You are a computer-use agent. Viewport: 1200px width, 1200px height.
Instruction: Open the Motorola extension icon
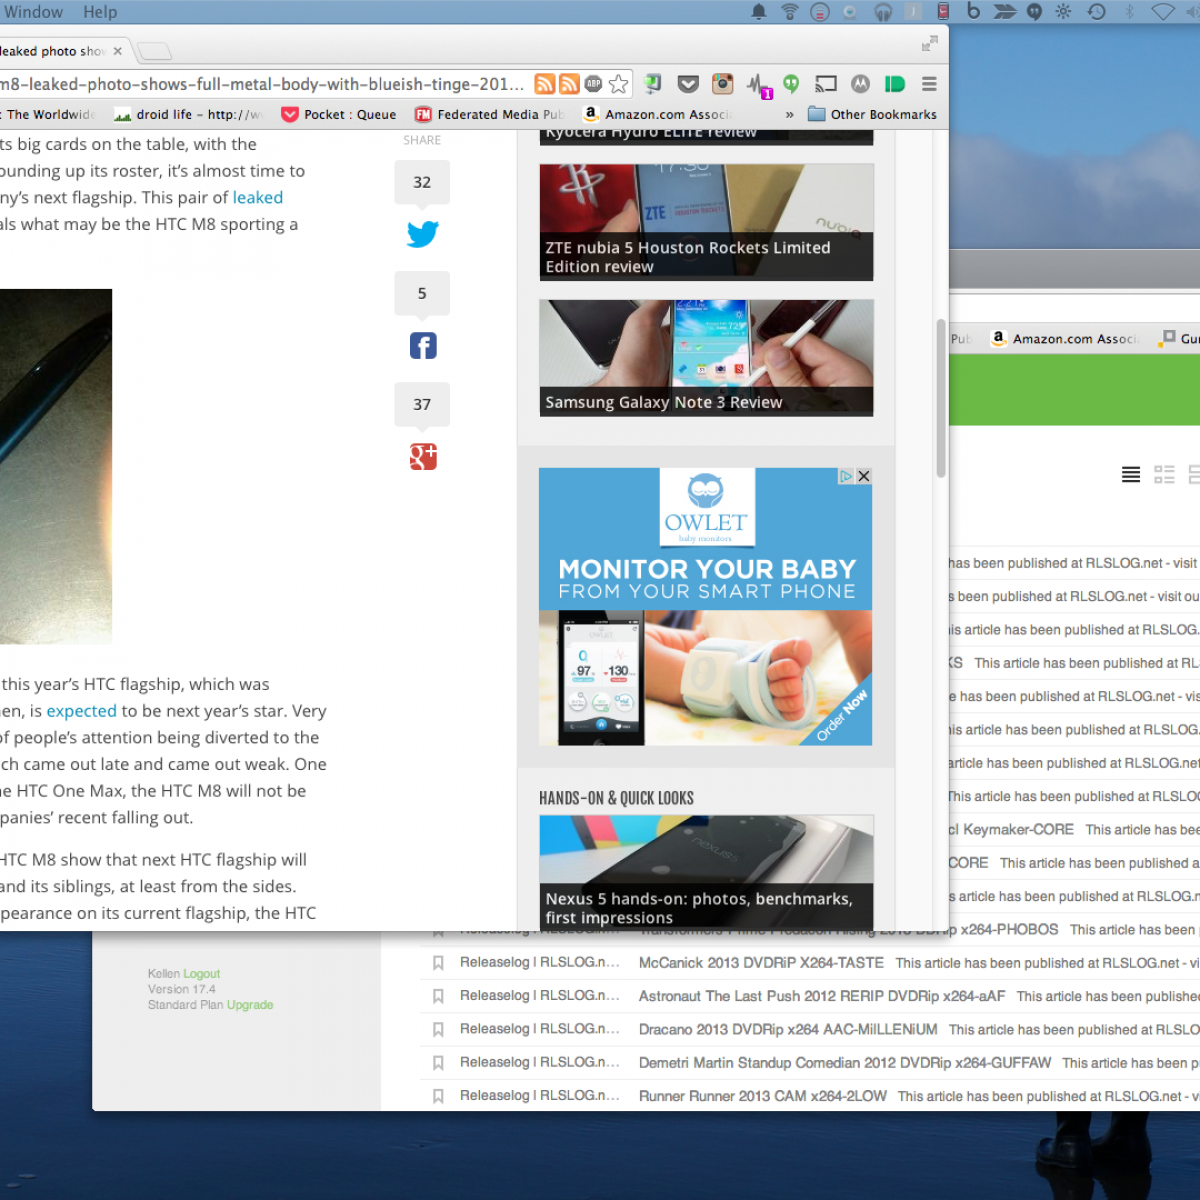[860, 84]
